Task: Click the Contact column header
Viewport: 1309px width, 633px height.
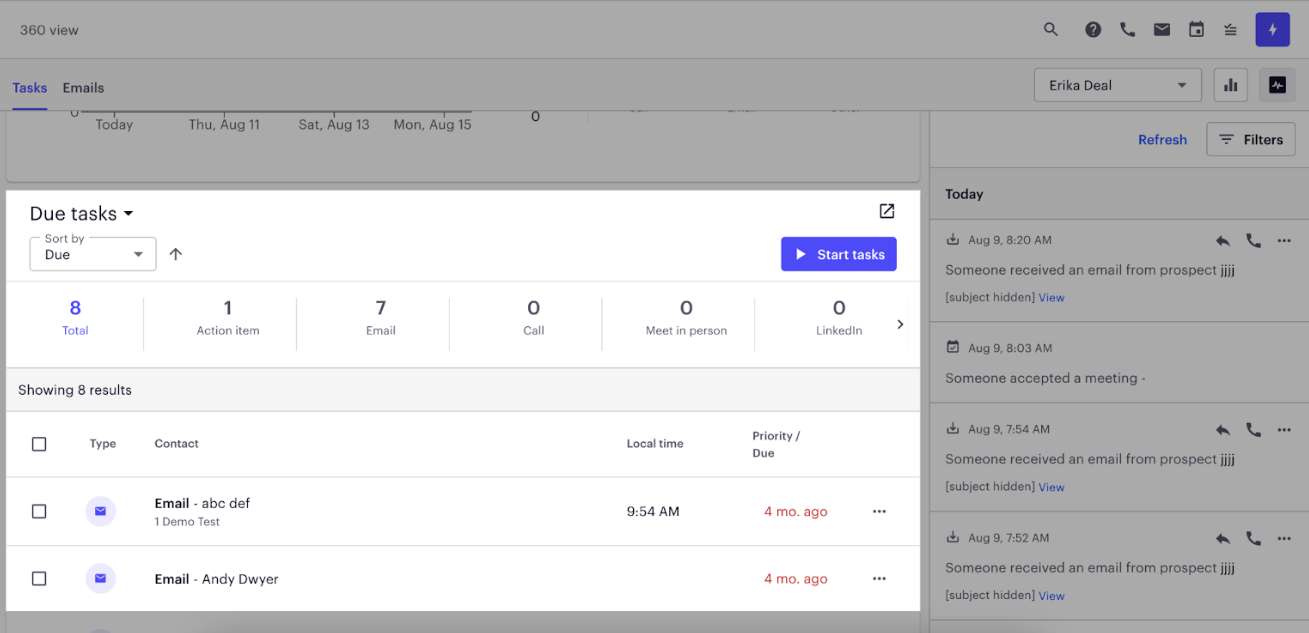Action: pos(177,444)
